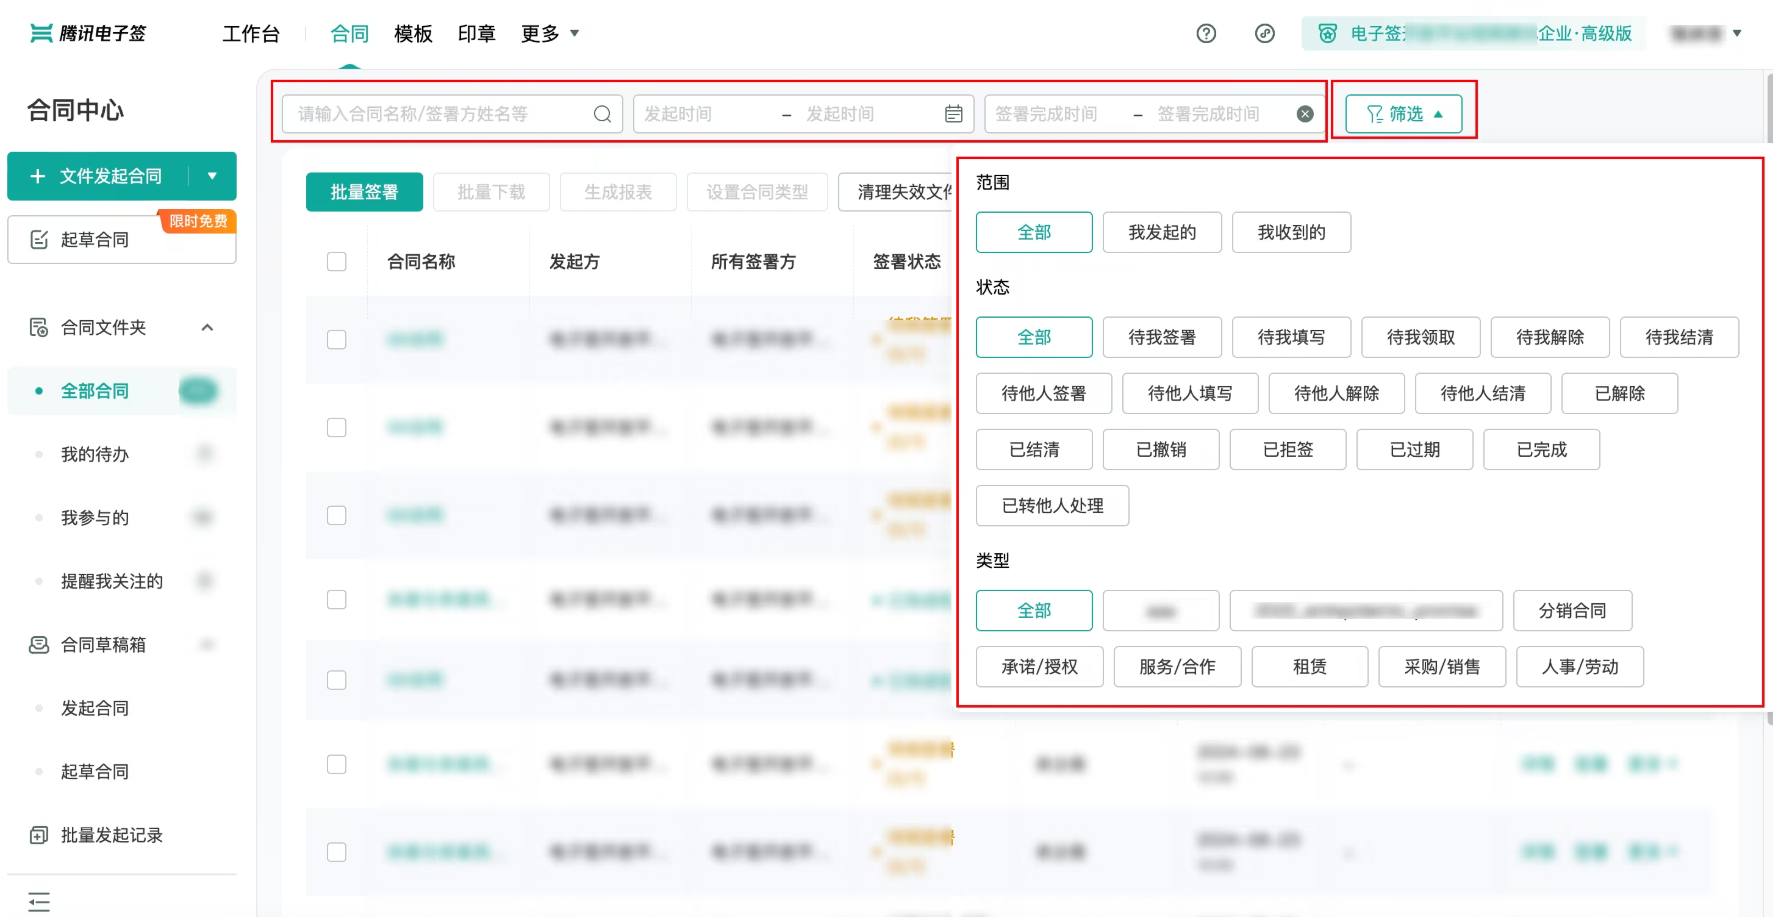Select 全部合同 in sidebar

click(122, 391)
